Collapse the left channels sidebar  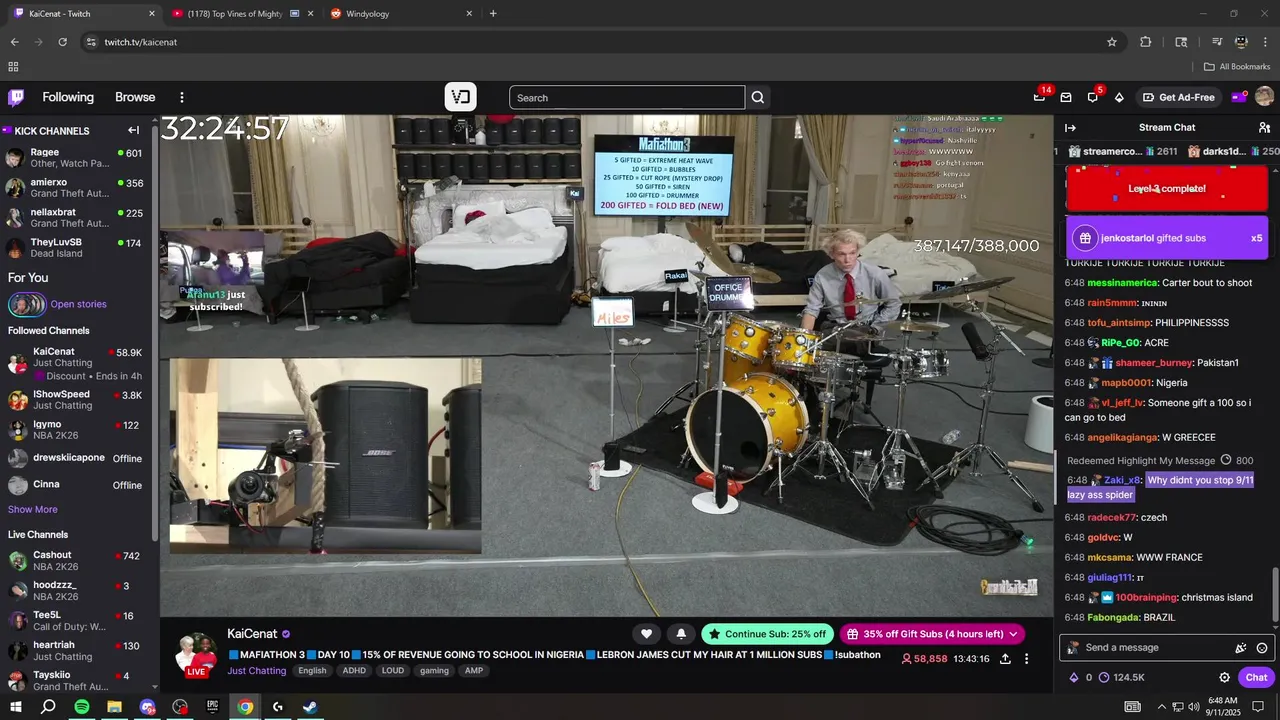[x=133, y=130]
